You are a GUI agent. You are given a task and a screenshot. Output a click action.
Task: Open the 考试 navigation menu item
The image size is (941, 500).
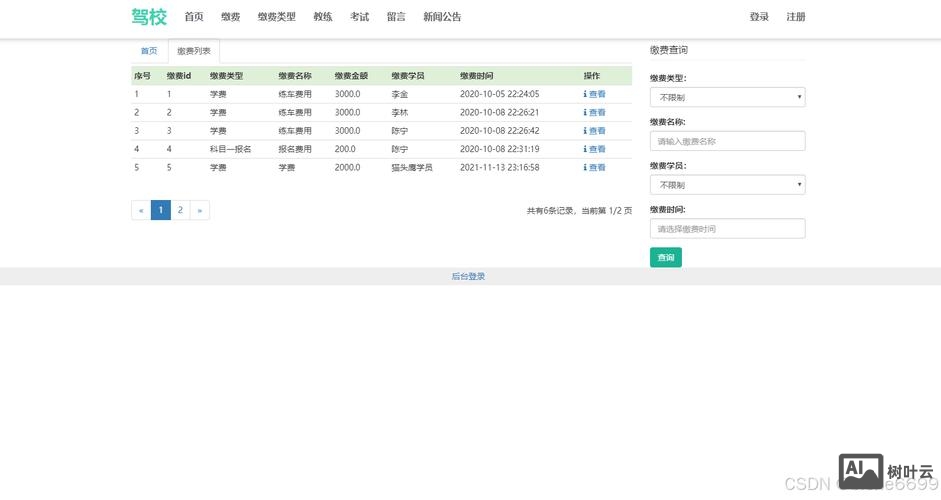coord(359,17)
